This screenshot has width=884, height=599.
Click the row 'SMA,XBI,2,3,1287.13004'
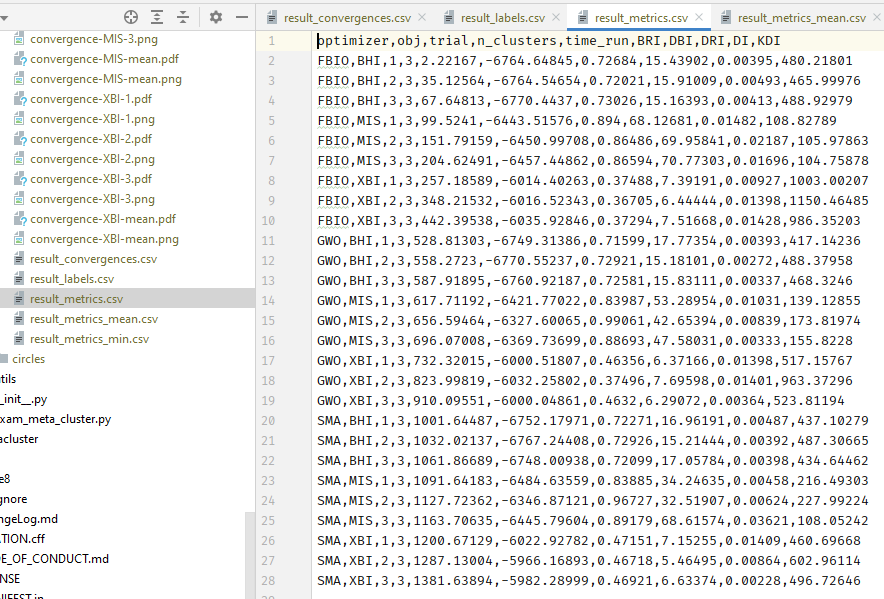pyautogui.click(x=589, y=561)
